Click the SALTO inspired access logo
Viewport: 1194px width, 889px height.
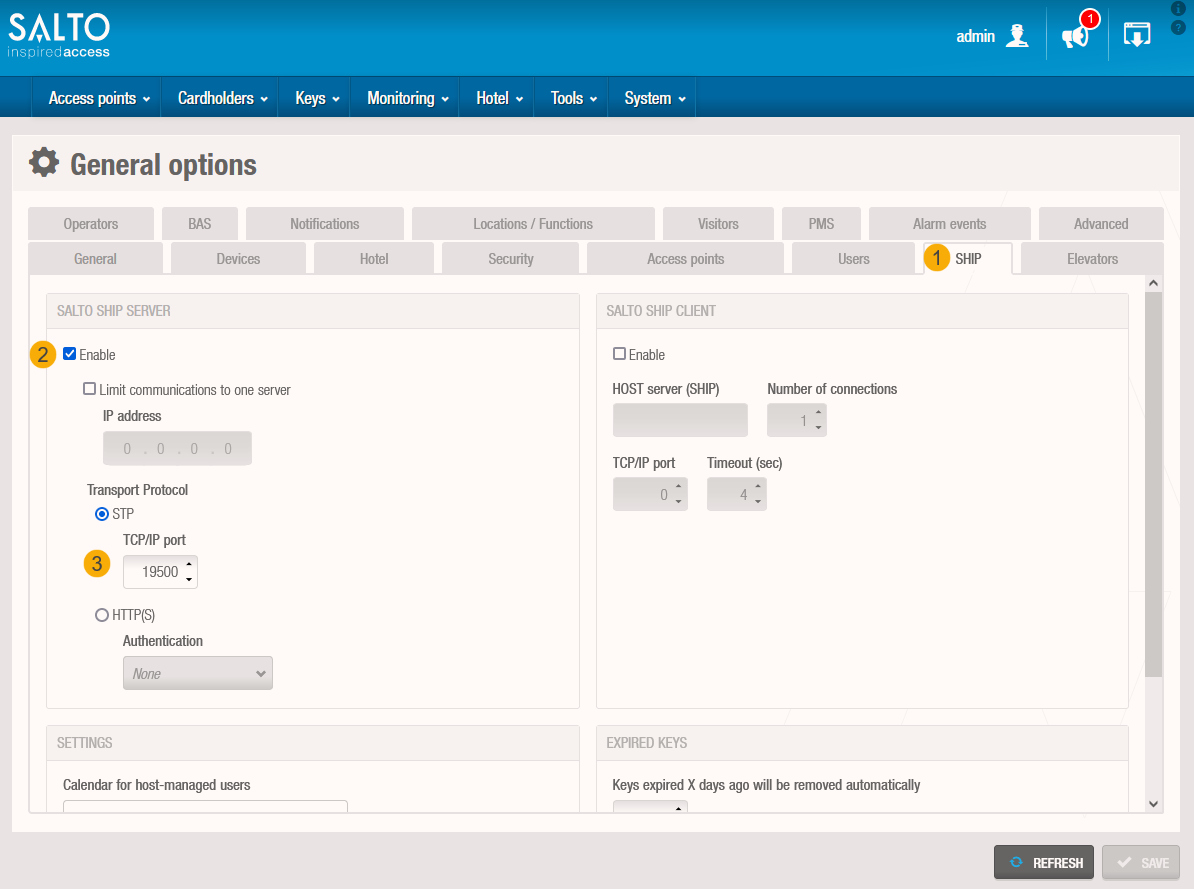[x=60, y=35]
